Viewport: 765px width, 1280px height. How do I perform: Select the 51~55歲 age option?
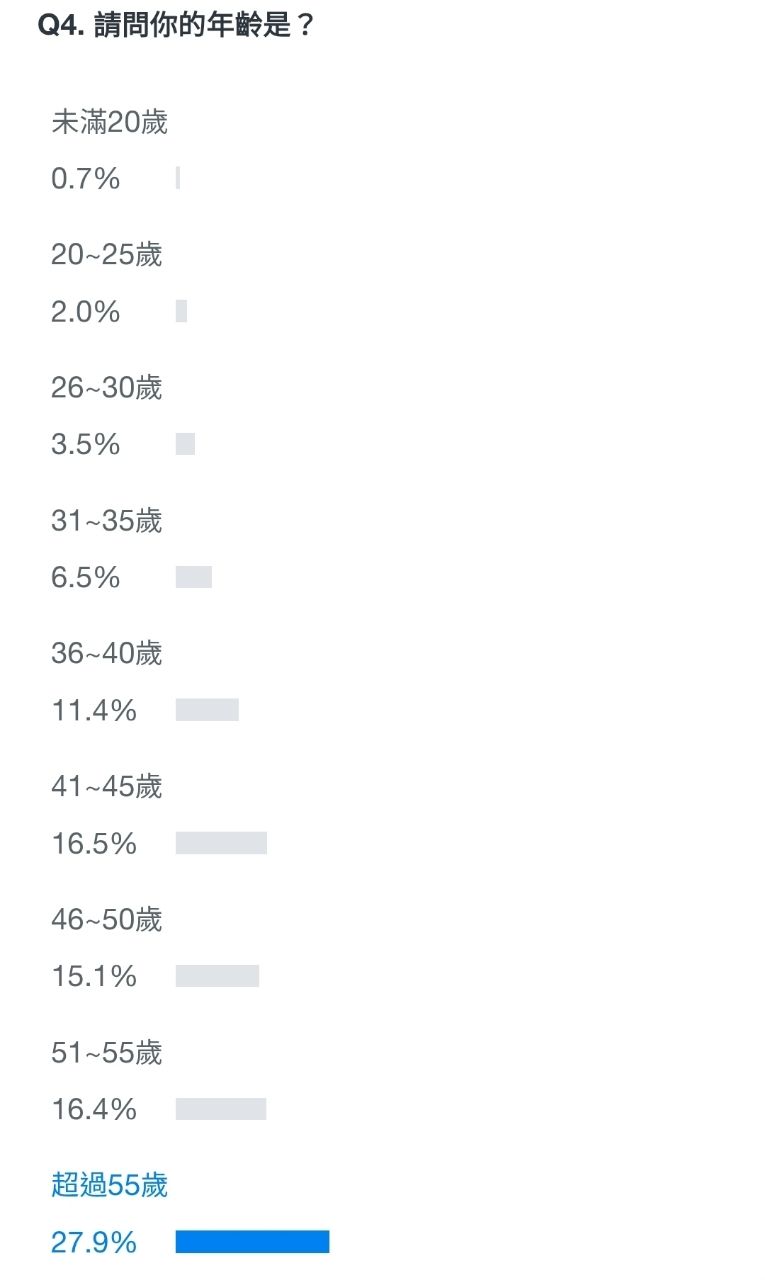[x=106, y=1053]
